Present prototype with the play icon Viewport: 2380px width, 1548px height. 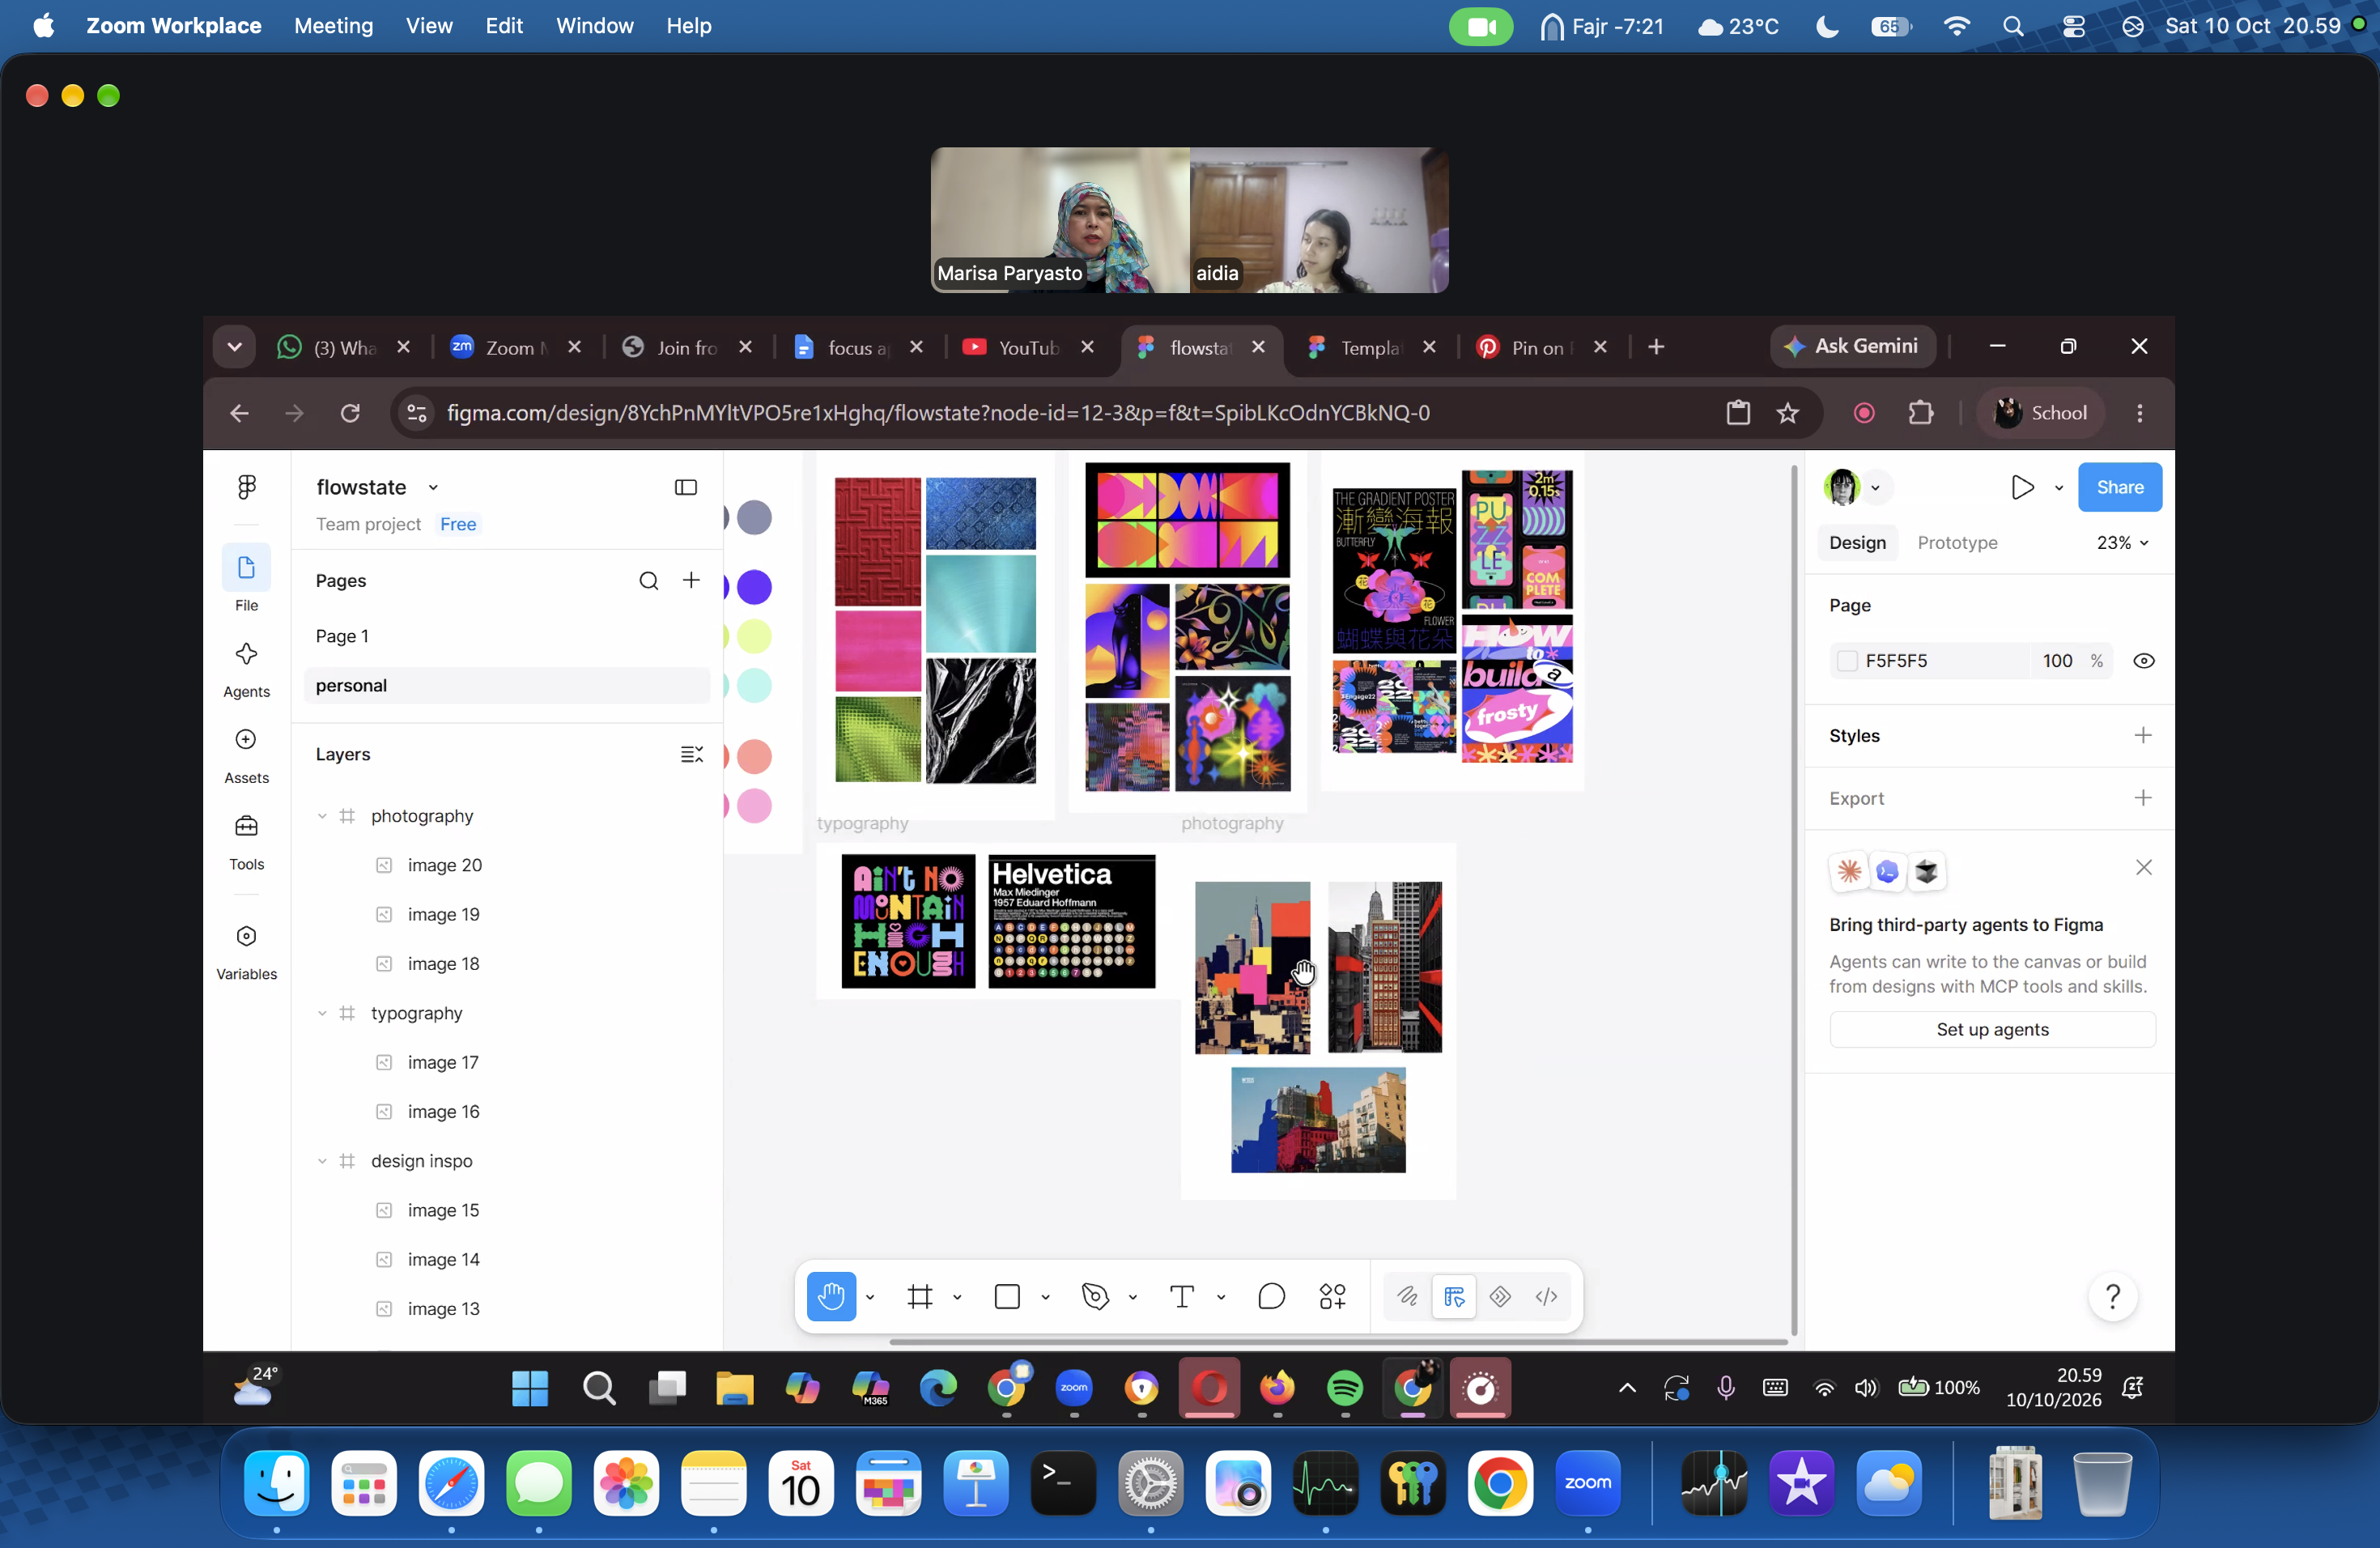(2022, 487)
